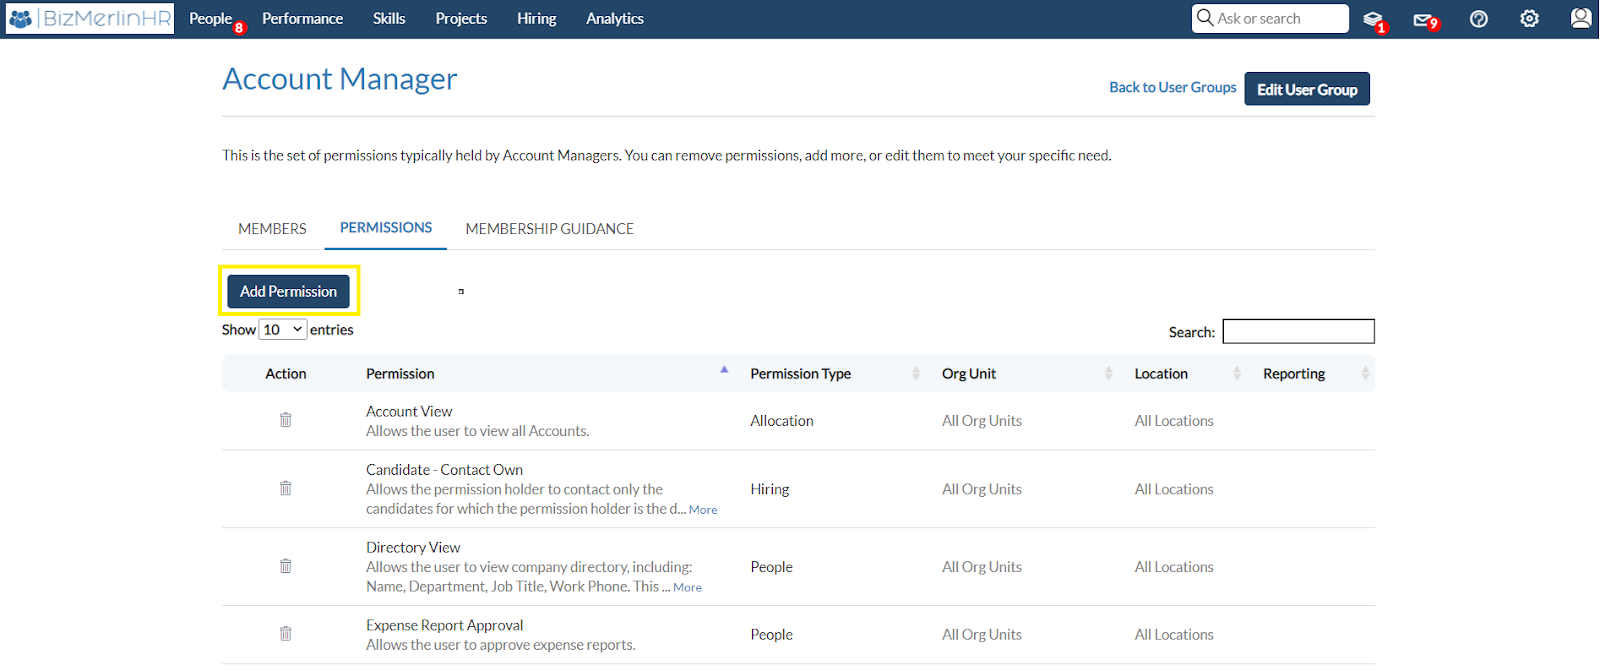Click the Add Permission button
The image size is (1600, 671).
point(289,291)
